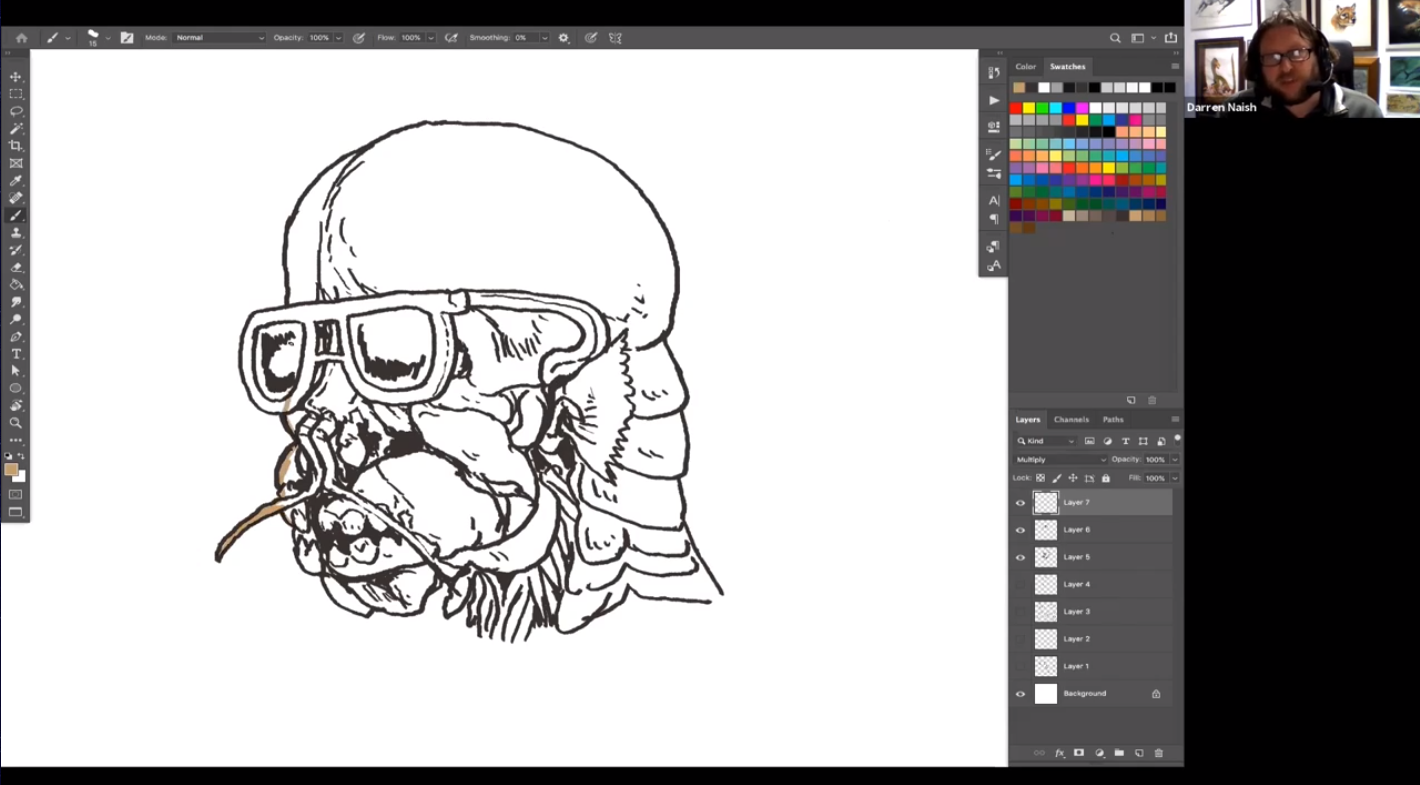Choose the Type tool
This screenshot has width=1420, height=785.
click(16, 354)
